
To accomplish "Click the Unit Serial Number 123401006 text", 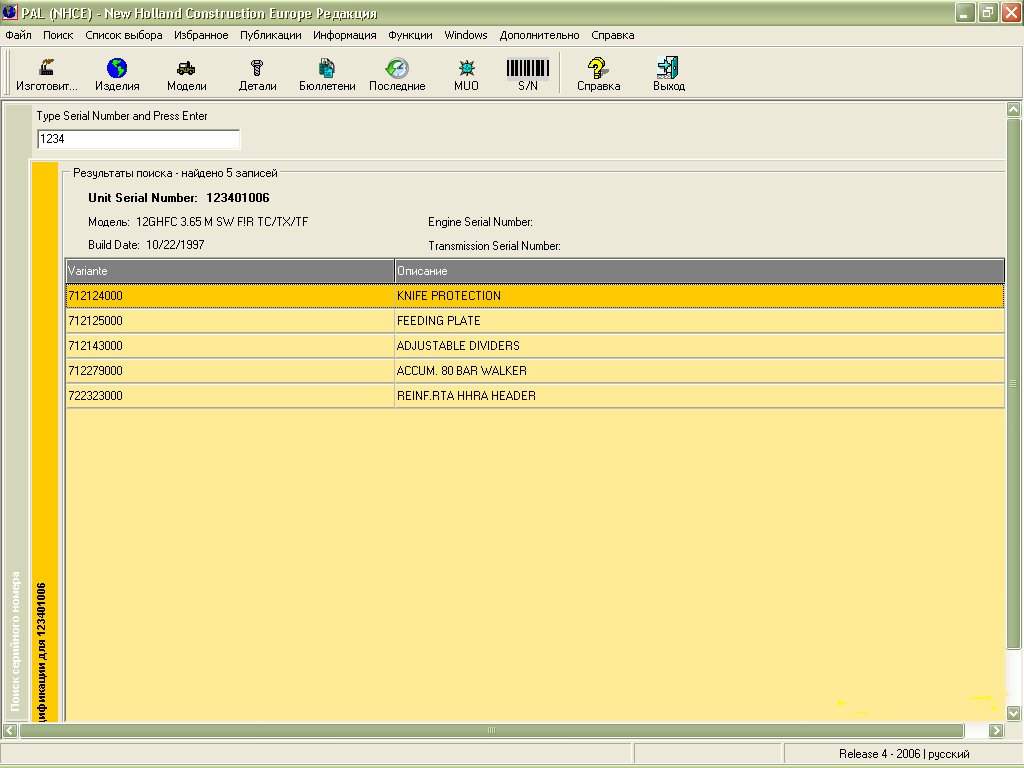I will [178, 198].
